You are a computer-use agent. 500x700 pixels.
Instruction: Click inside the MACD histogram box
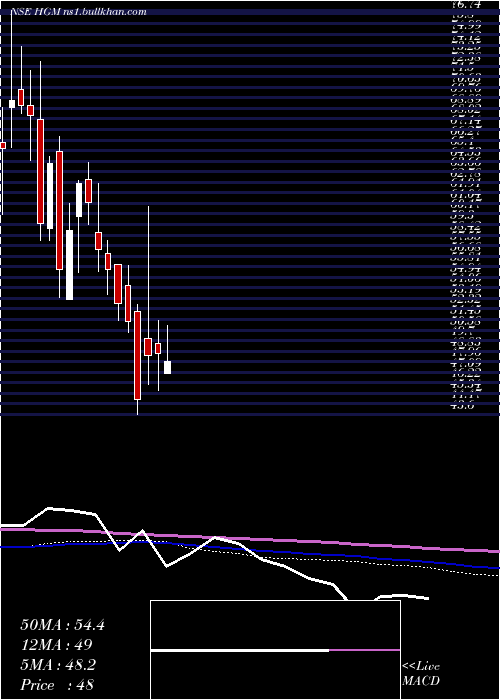click(x=275, y=650)
